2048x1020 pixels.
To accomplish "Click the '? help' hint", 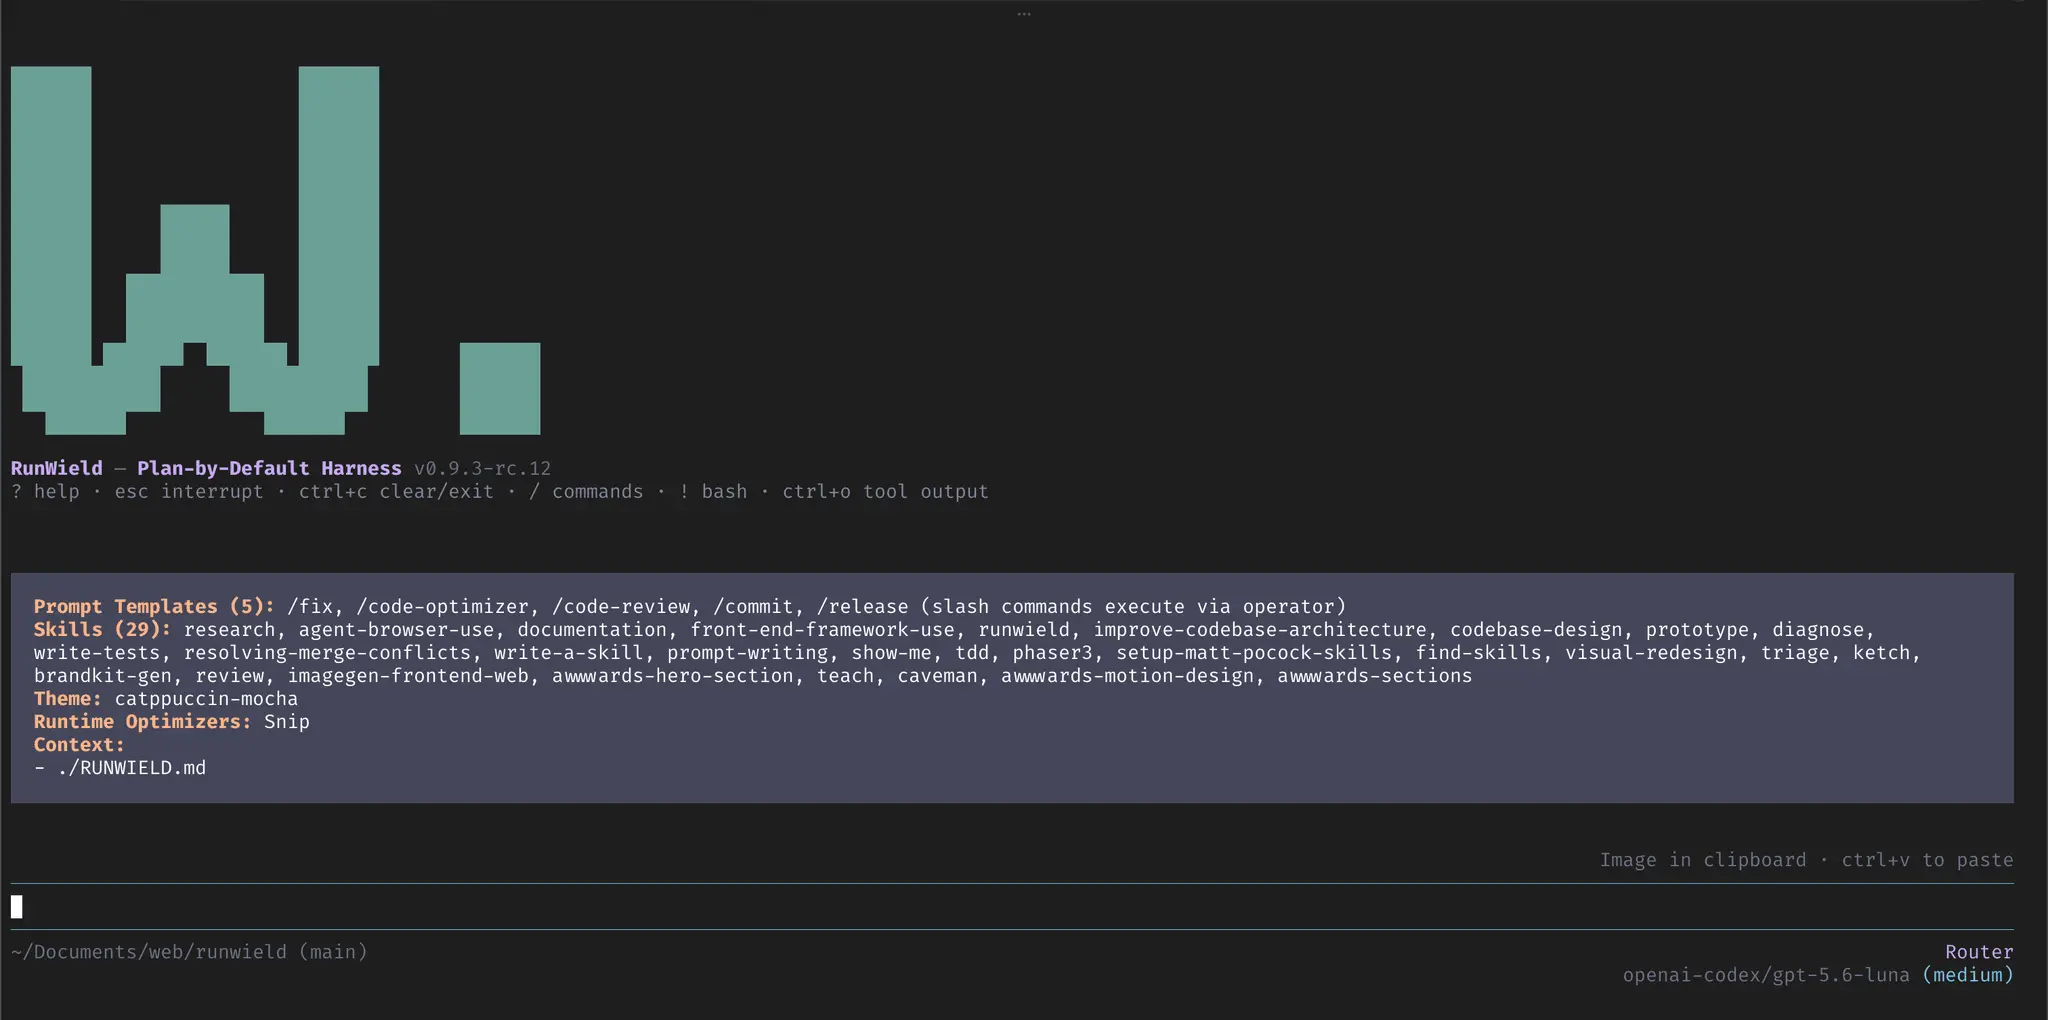I will point(45,491).
